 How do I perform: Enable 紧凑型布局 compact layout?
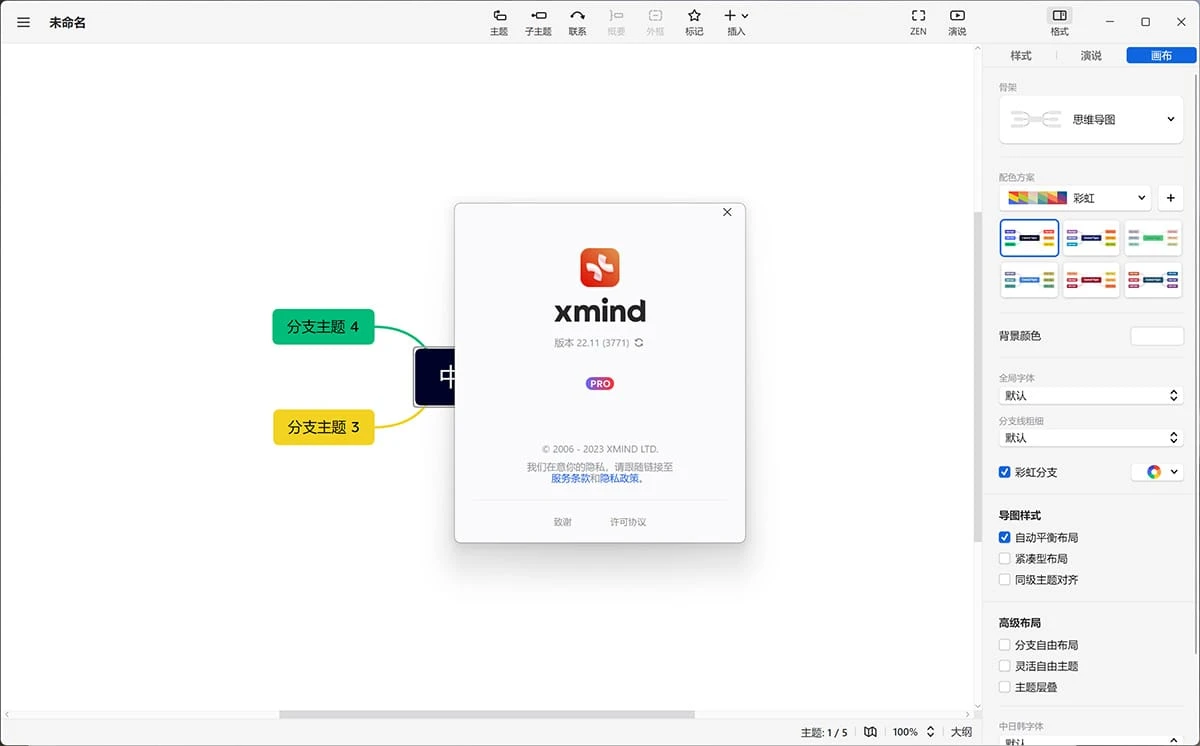pyautogui.click(x=1004, y=558)
